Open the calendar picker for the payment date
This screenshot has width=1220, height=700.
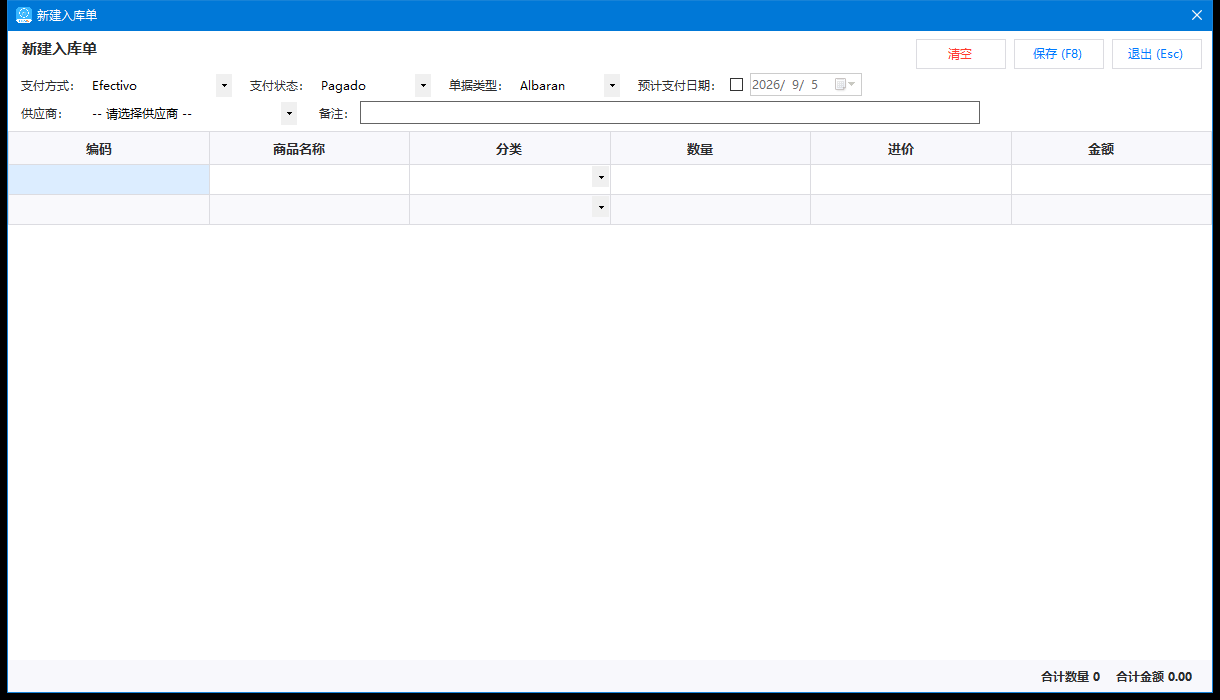pyautogui.click(x=845, y=85)
